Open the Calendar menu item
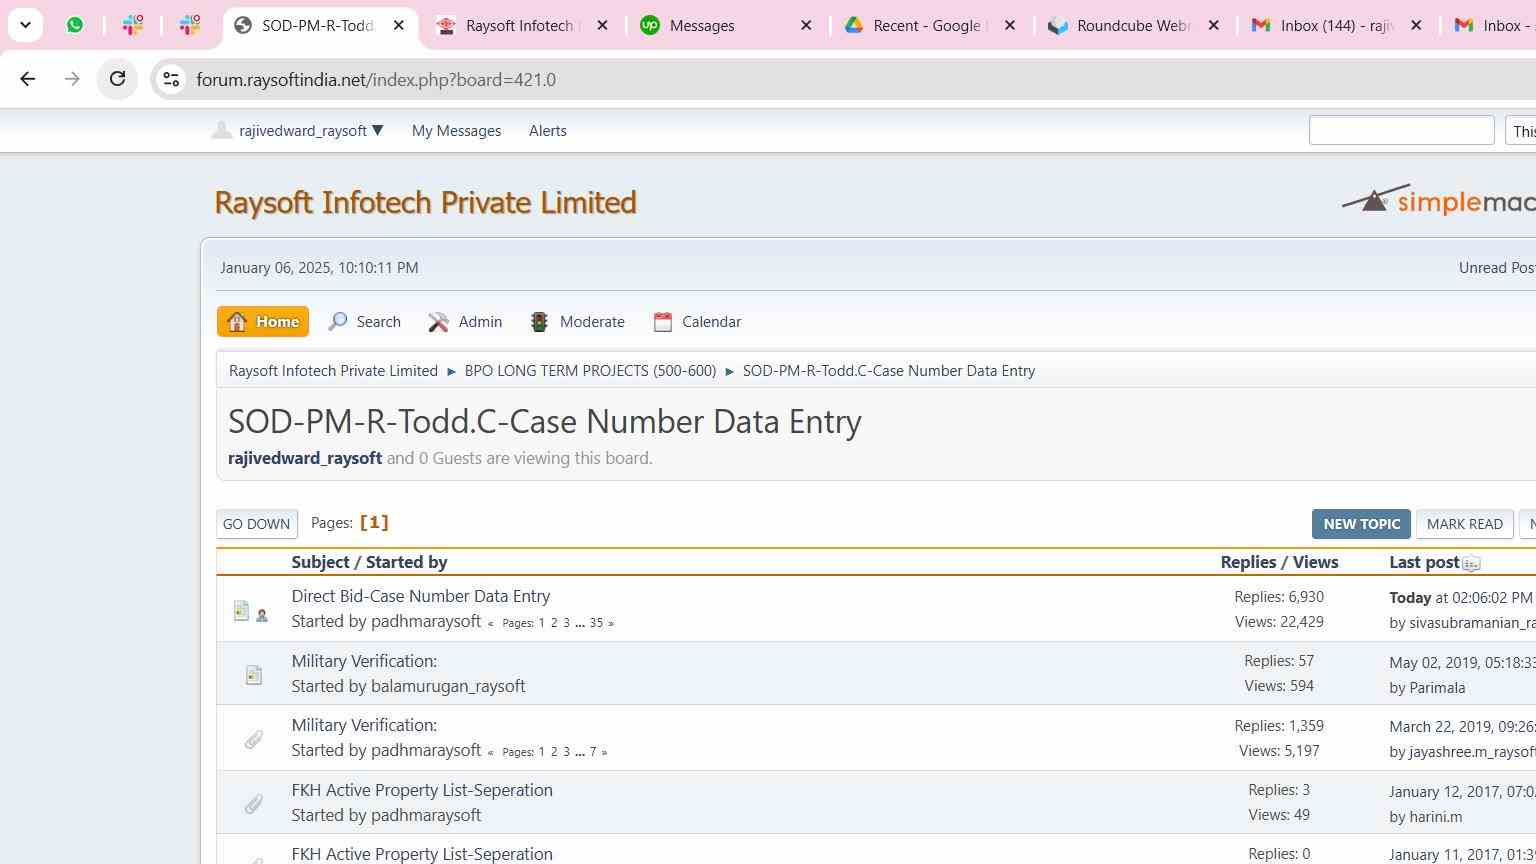This screenshot has height=864, width=1536. (x=697, y=322)
